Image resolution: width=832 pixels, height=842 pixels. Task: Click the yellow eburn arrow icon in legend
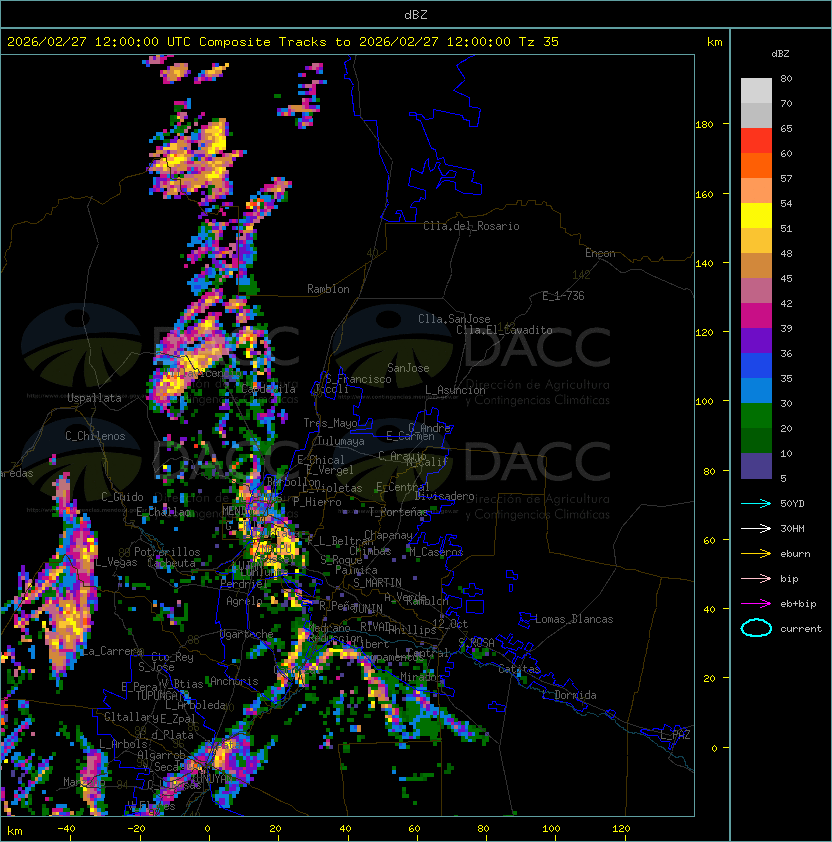(x=756, y=554)
